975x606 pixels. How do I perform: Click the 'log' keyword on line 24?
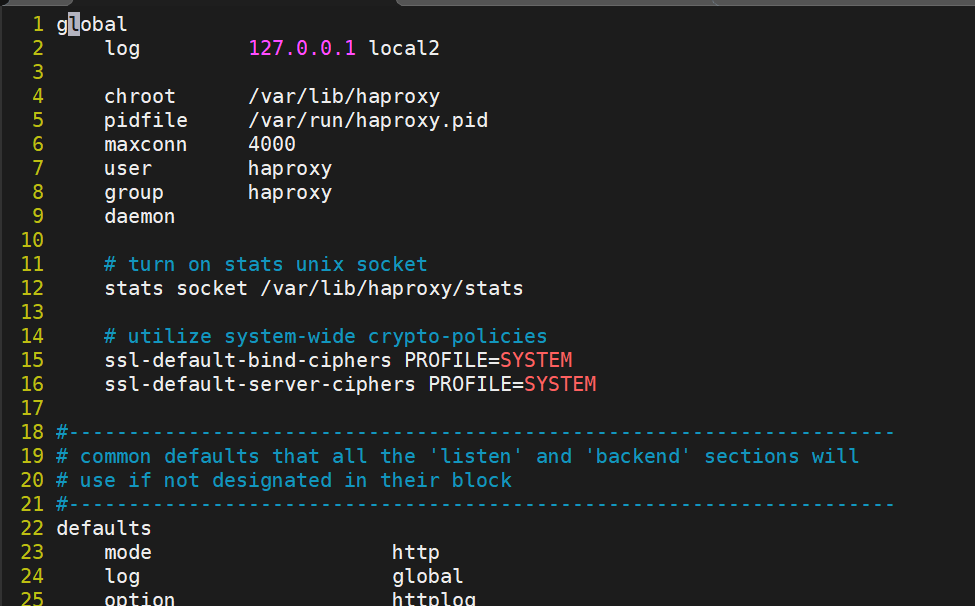point(122,576)
